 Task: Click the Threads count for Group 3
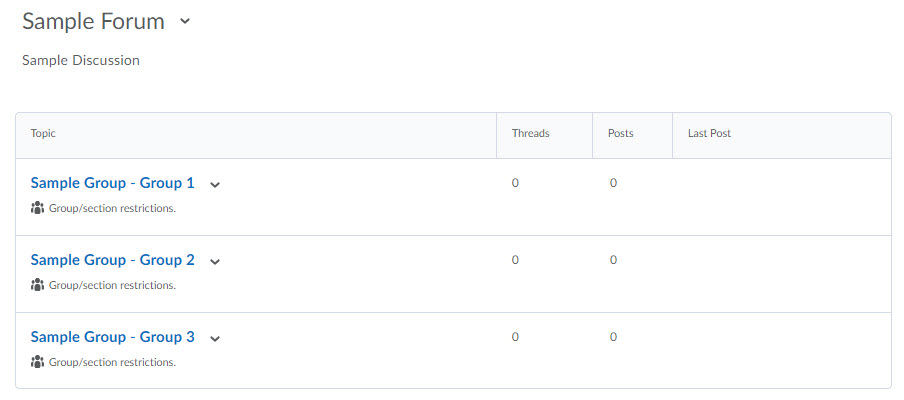515,337
